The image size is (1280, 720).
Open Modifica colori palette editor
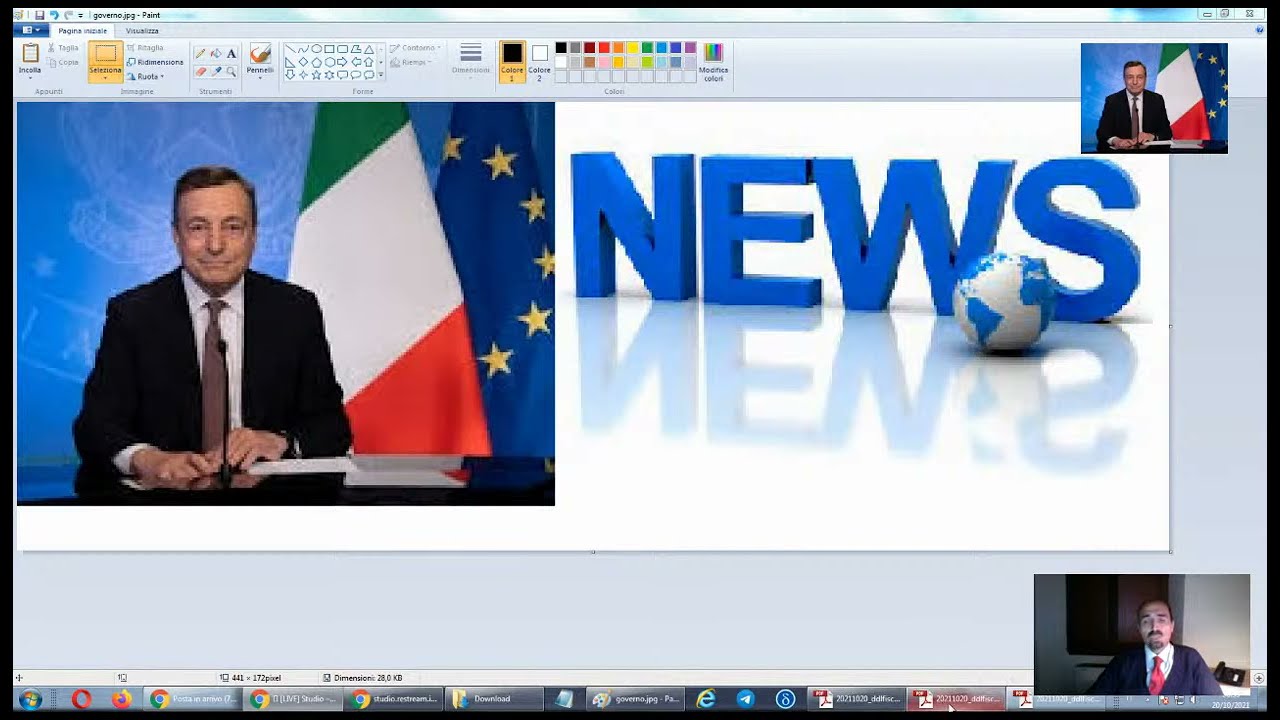713,61
